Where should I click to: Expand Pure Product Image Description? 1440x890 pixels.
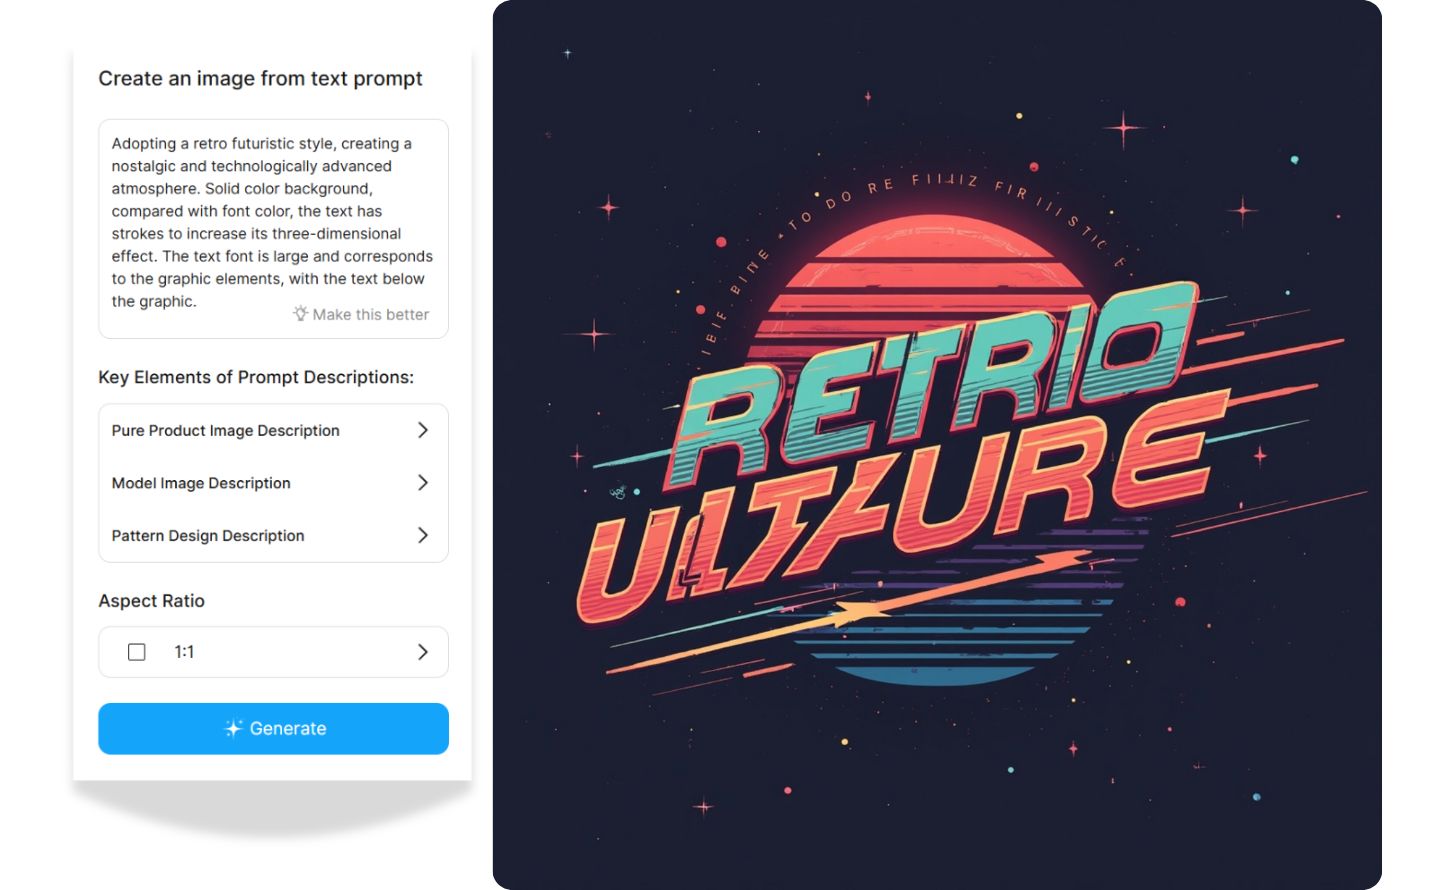point(273,430)
